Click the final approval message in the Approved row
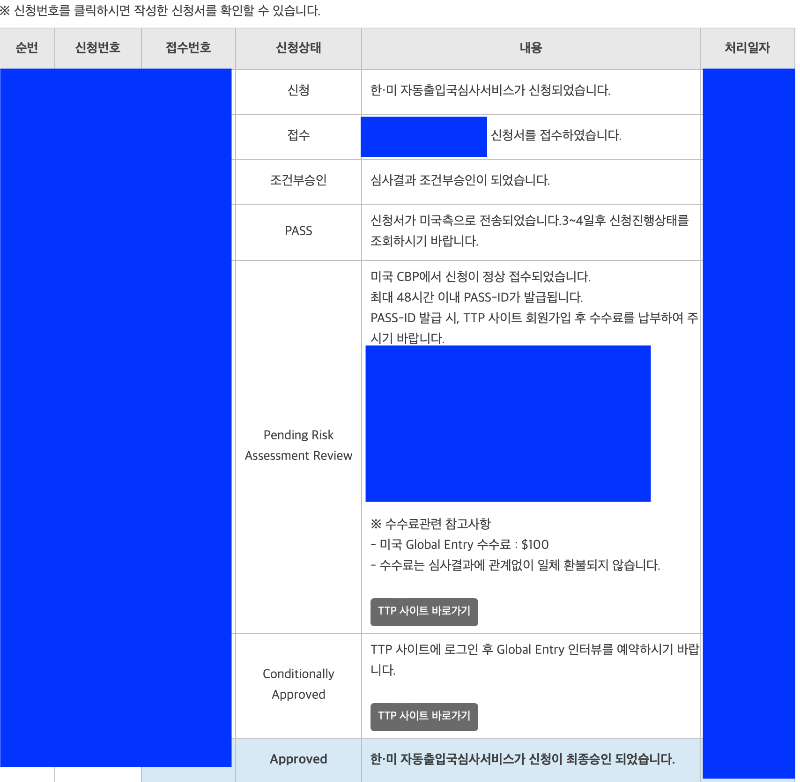Screen dimensions: 800x782 tap(530, 759)
